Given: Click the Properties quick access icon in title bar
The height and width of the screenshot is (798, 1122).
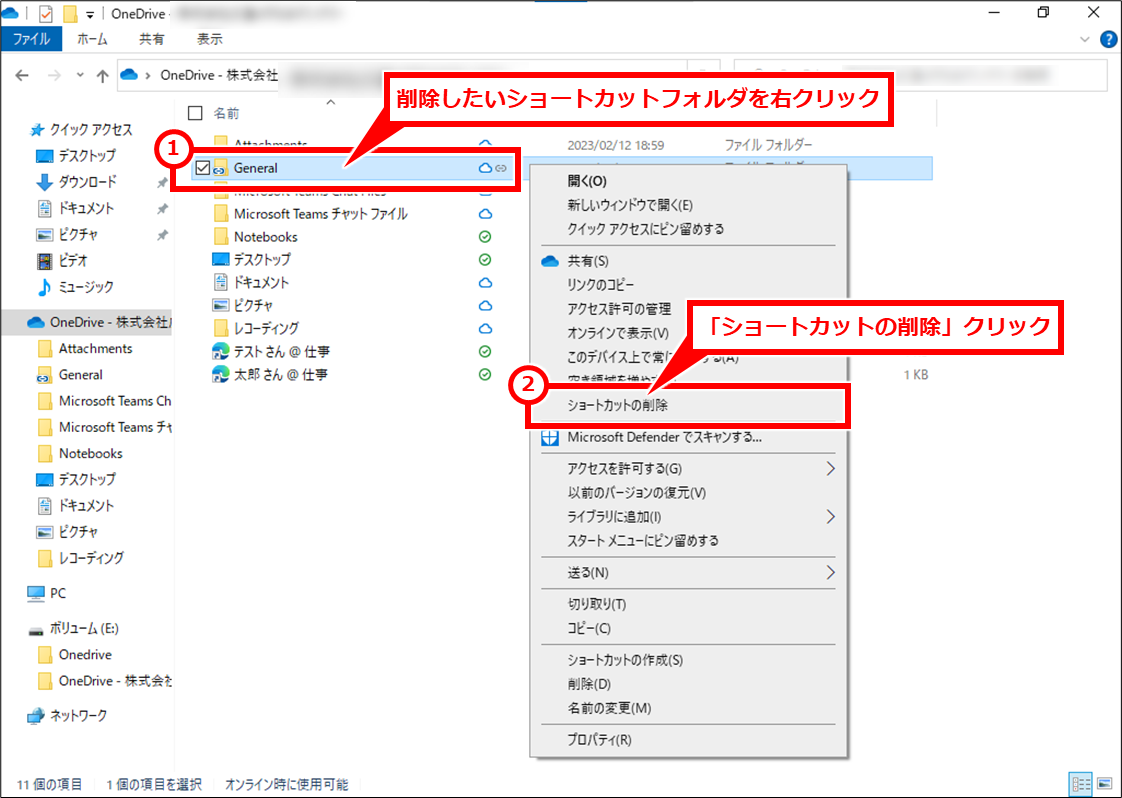Looking at the screenshot, I should pyautogui.click(x=45, y=14).
